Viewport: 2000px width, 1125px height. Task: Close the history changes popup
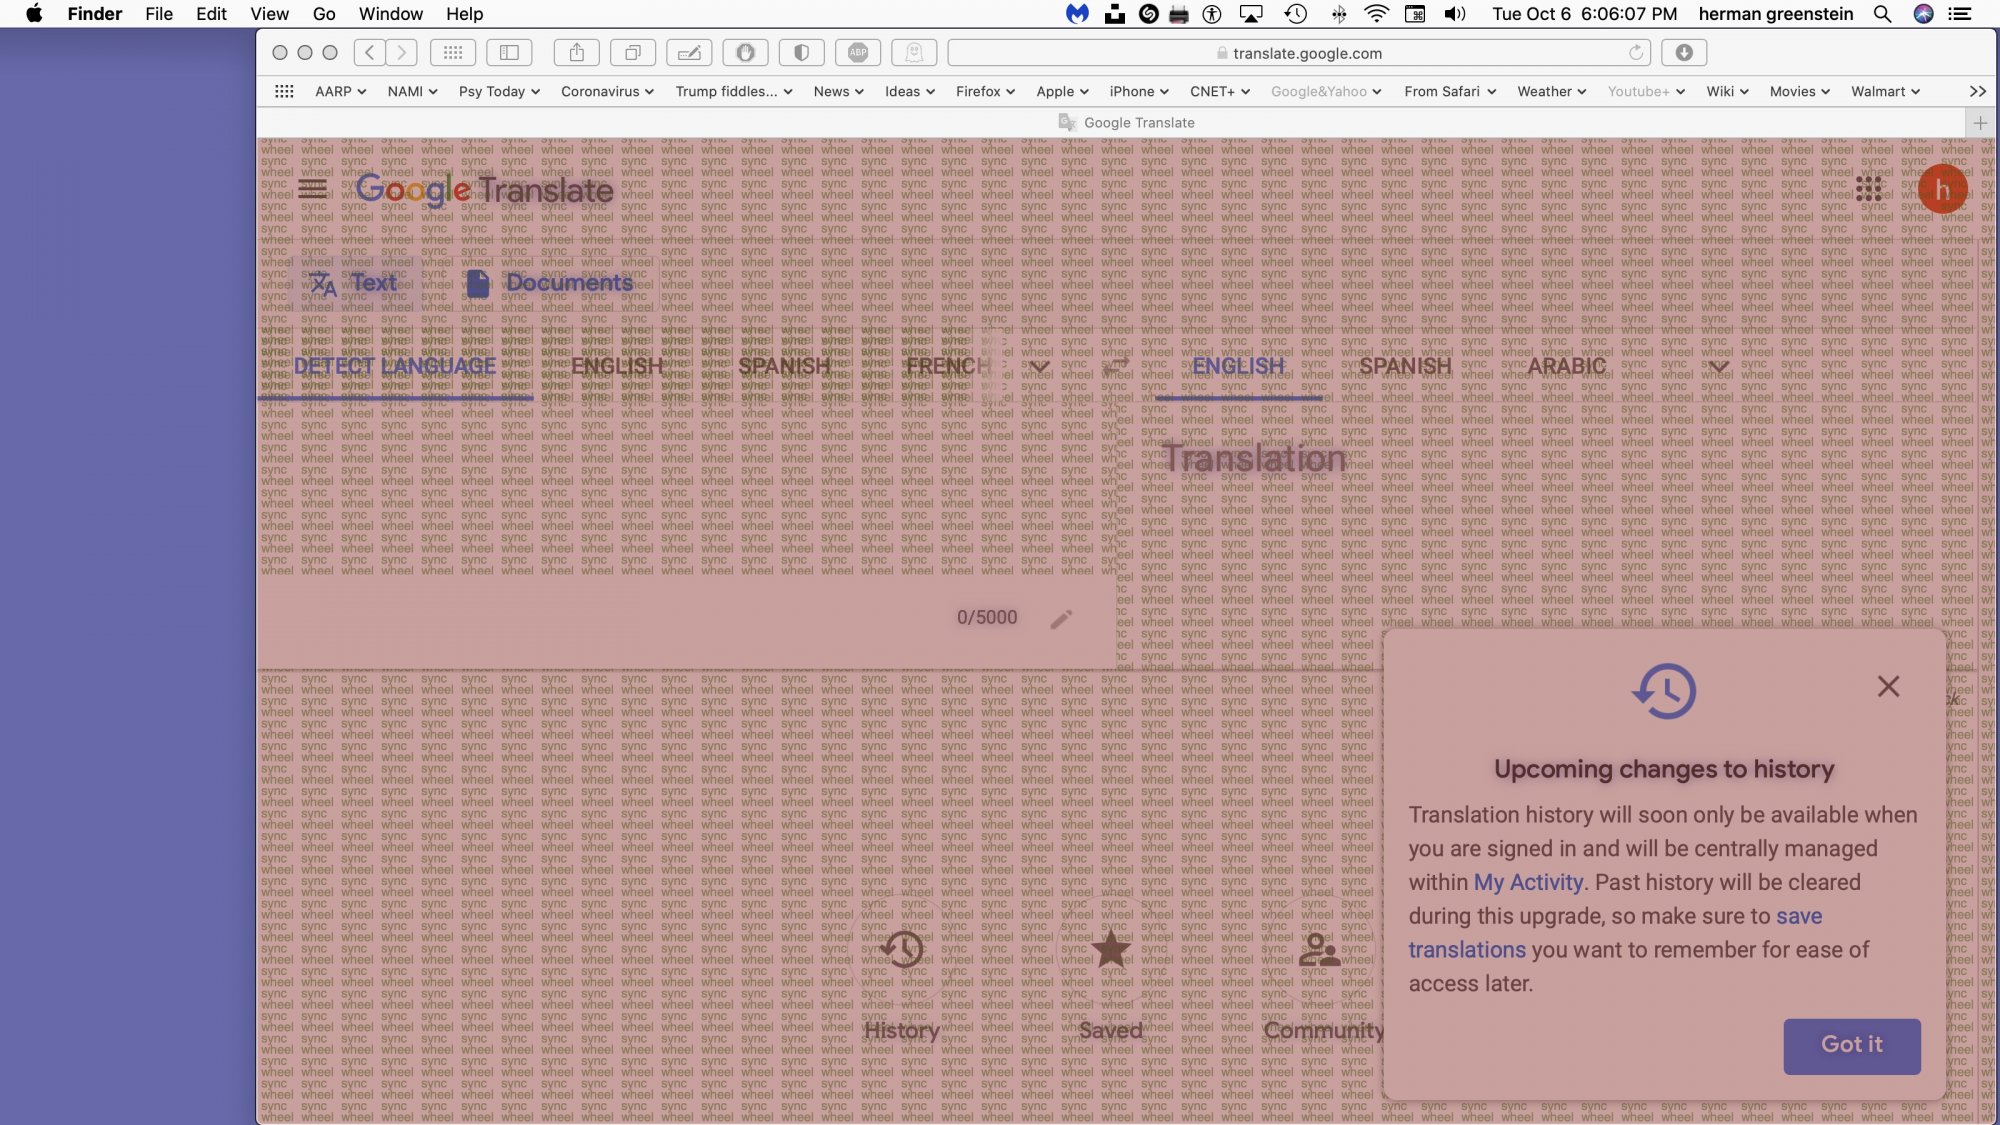tap(1888, 686)
